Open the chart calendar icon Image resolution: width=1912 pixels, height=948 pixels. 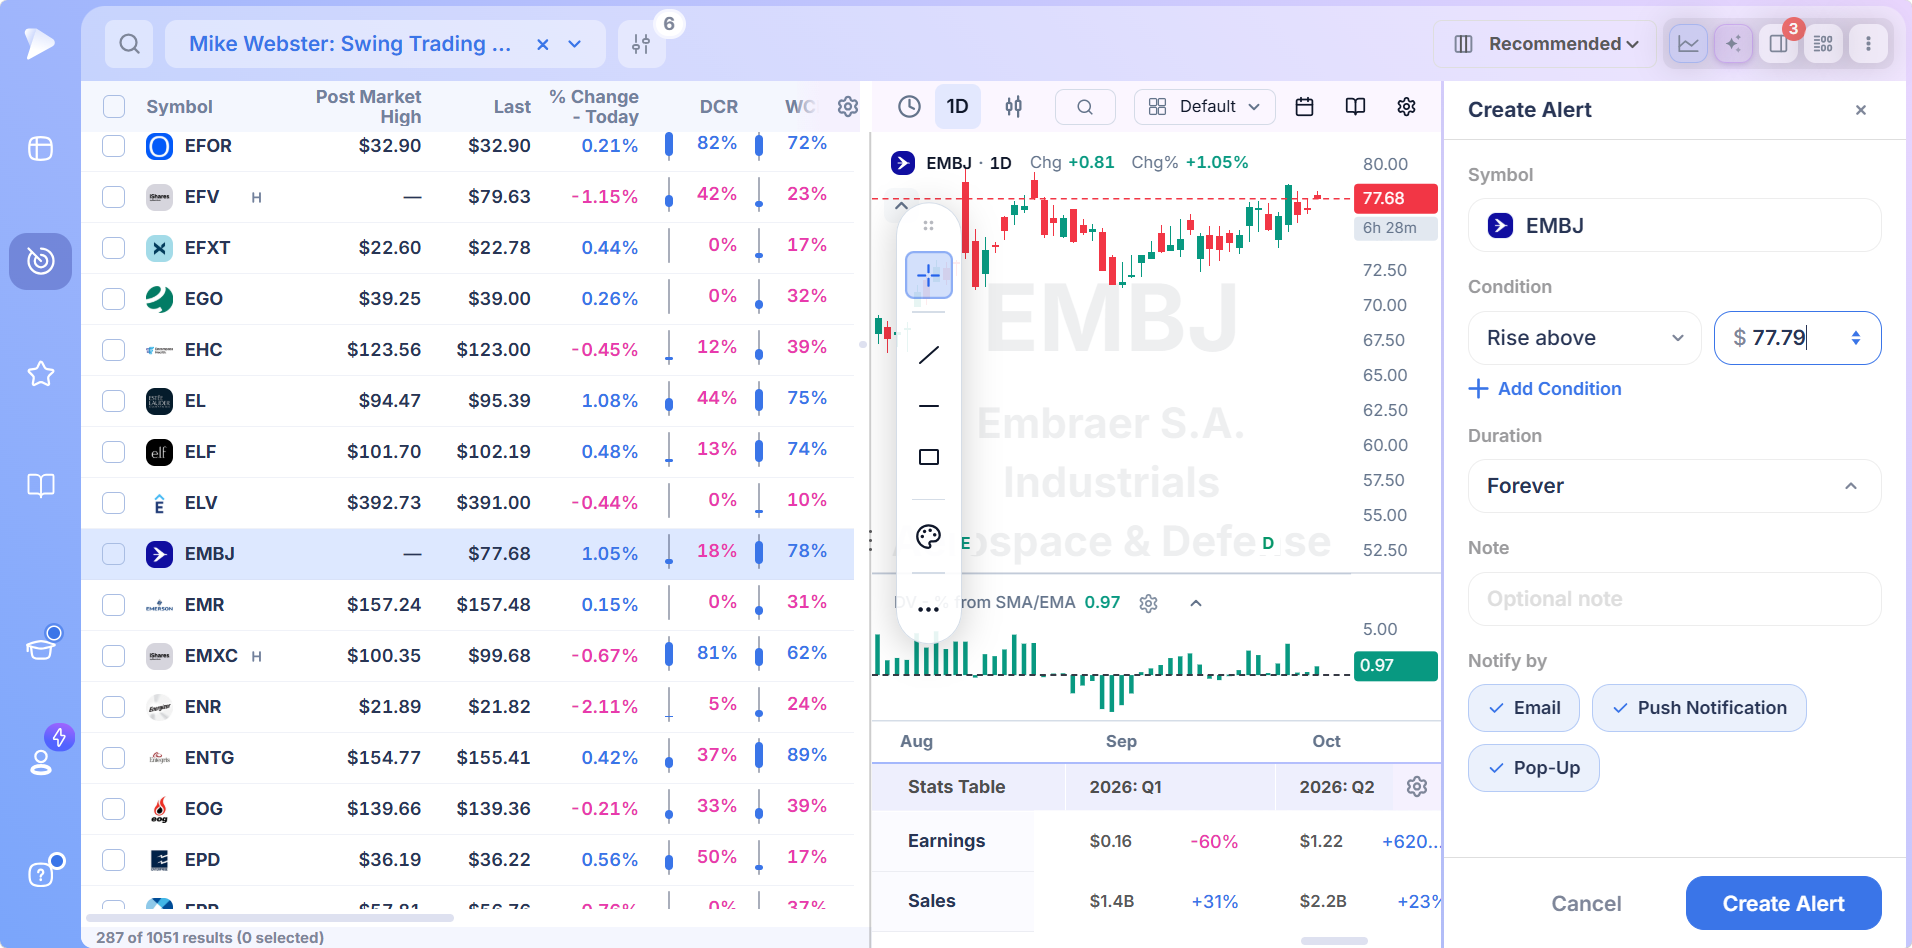1304,107
